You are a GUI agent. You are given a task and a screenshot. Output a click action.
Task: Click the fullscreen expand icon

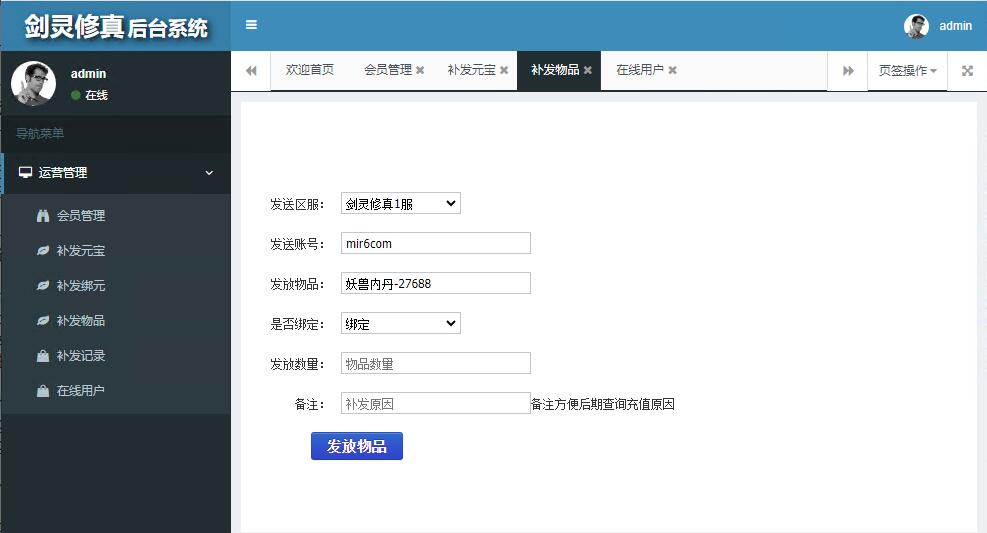(x=967, y=71)
